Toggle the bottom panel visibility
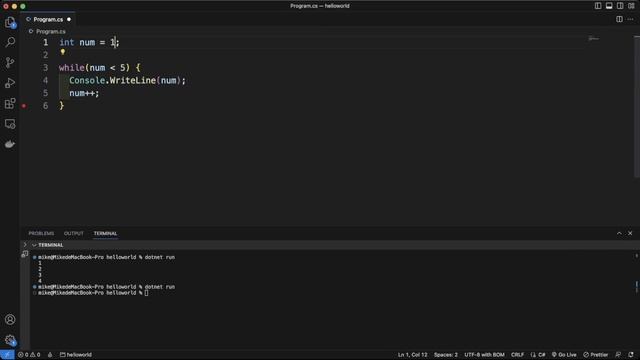The image size is (640, 360). click(609, 6)
